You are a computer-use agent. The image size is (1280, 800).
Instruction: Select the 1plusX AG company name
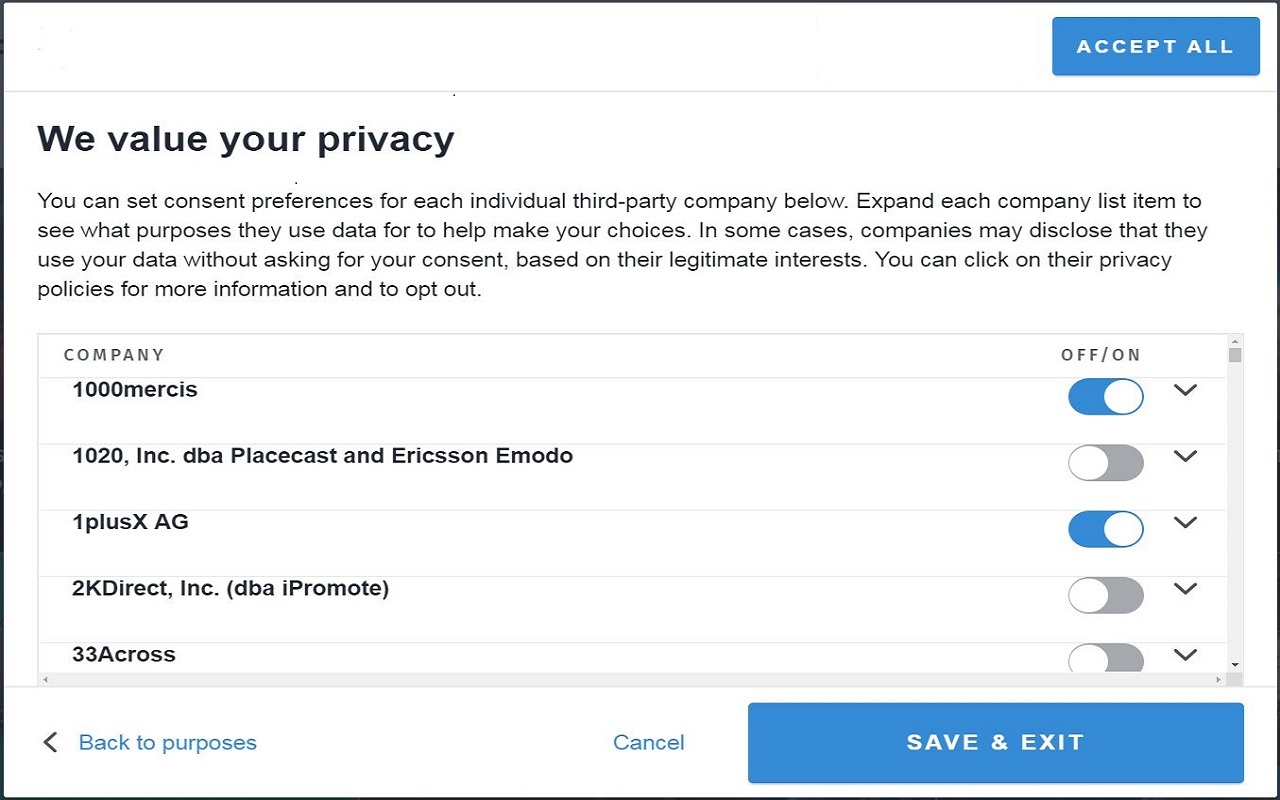click(130, 522)
